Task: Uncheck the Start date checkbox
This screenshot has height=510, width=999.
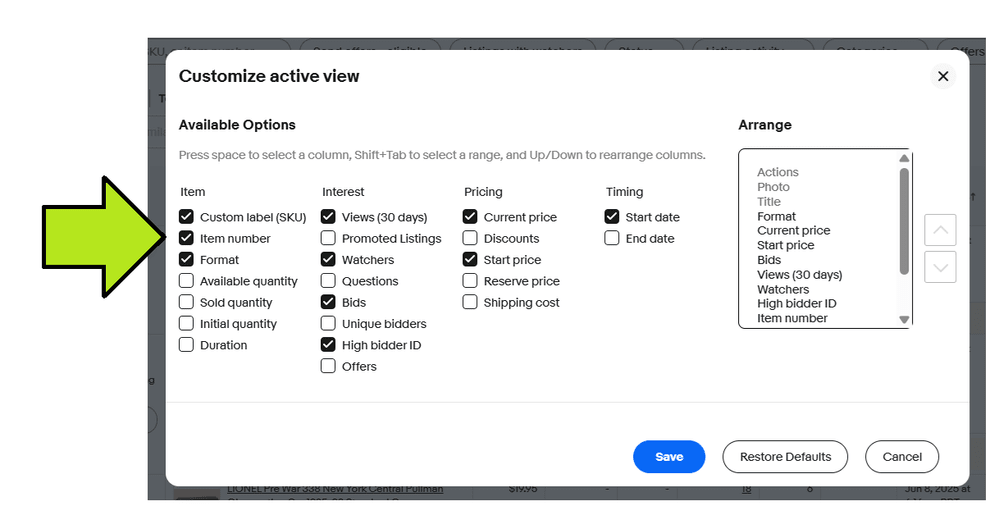Action: (612, 217)
